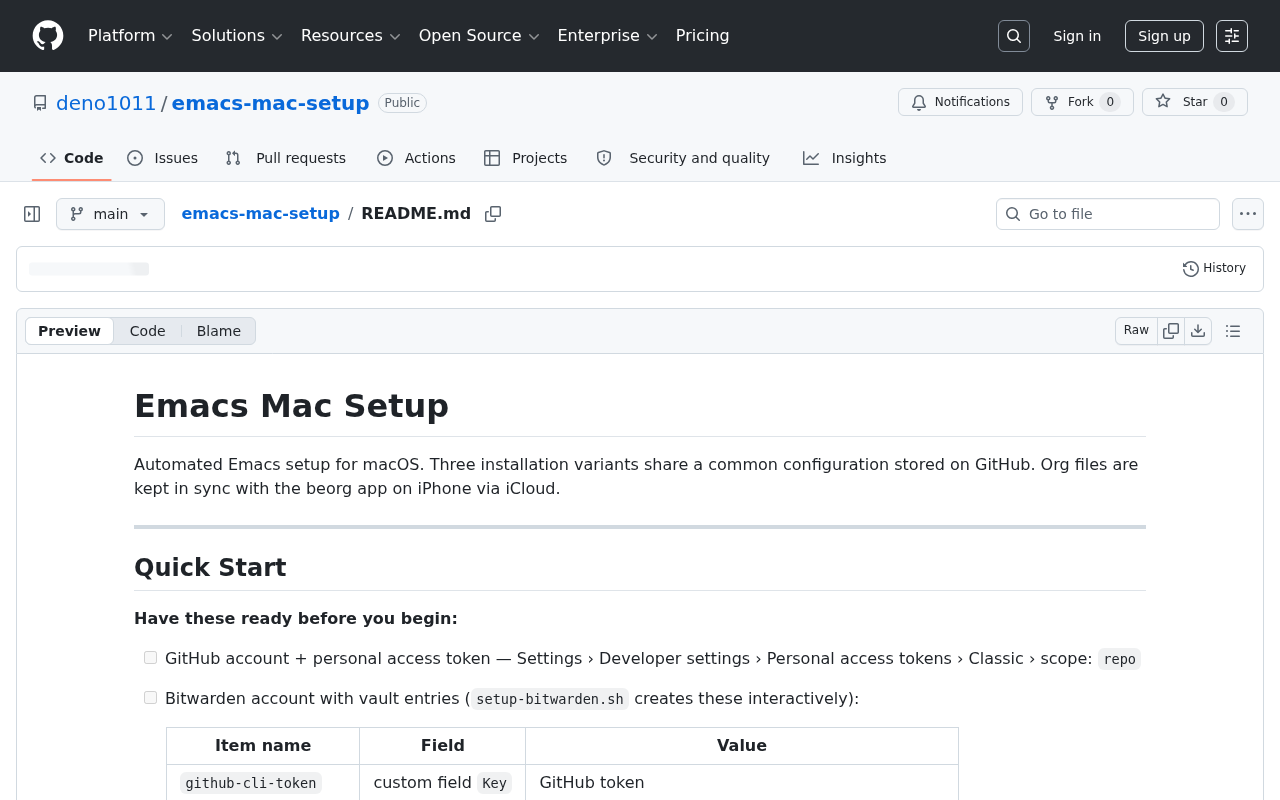Expand the file tree side panel
Screen dimensions: 1280x800
(x=32, y=214)
